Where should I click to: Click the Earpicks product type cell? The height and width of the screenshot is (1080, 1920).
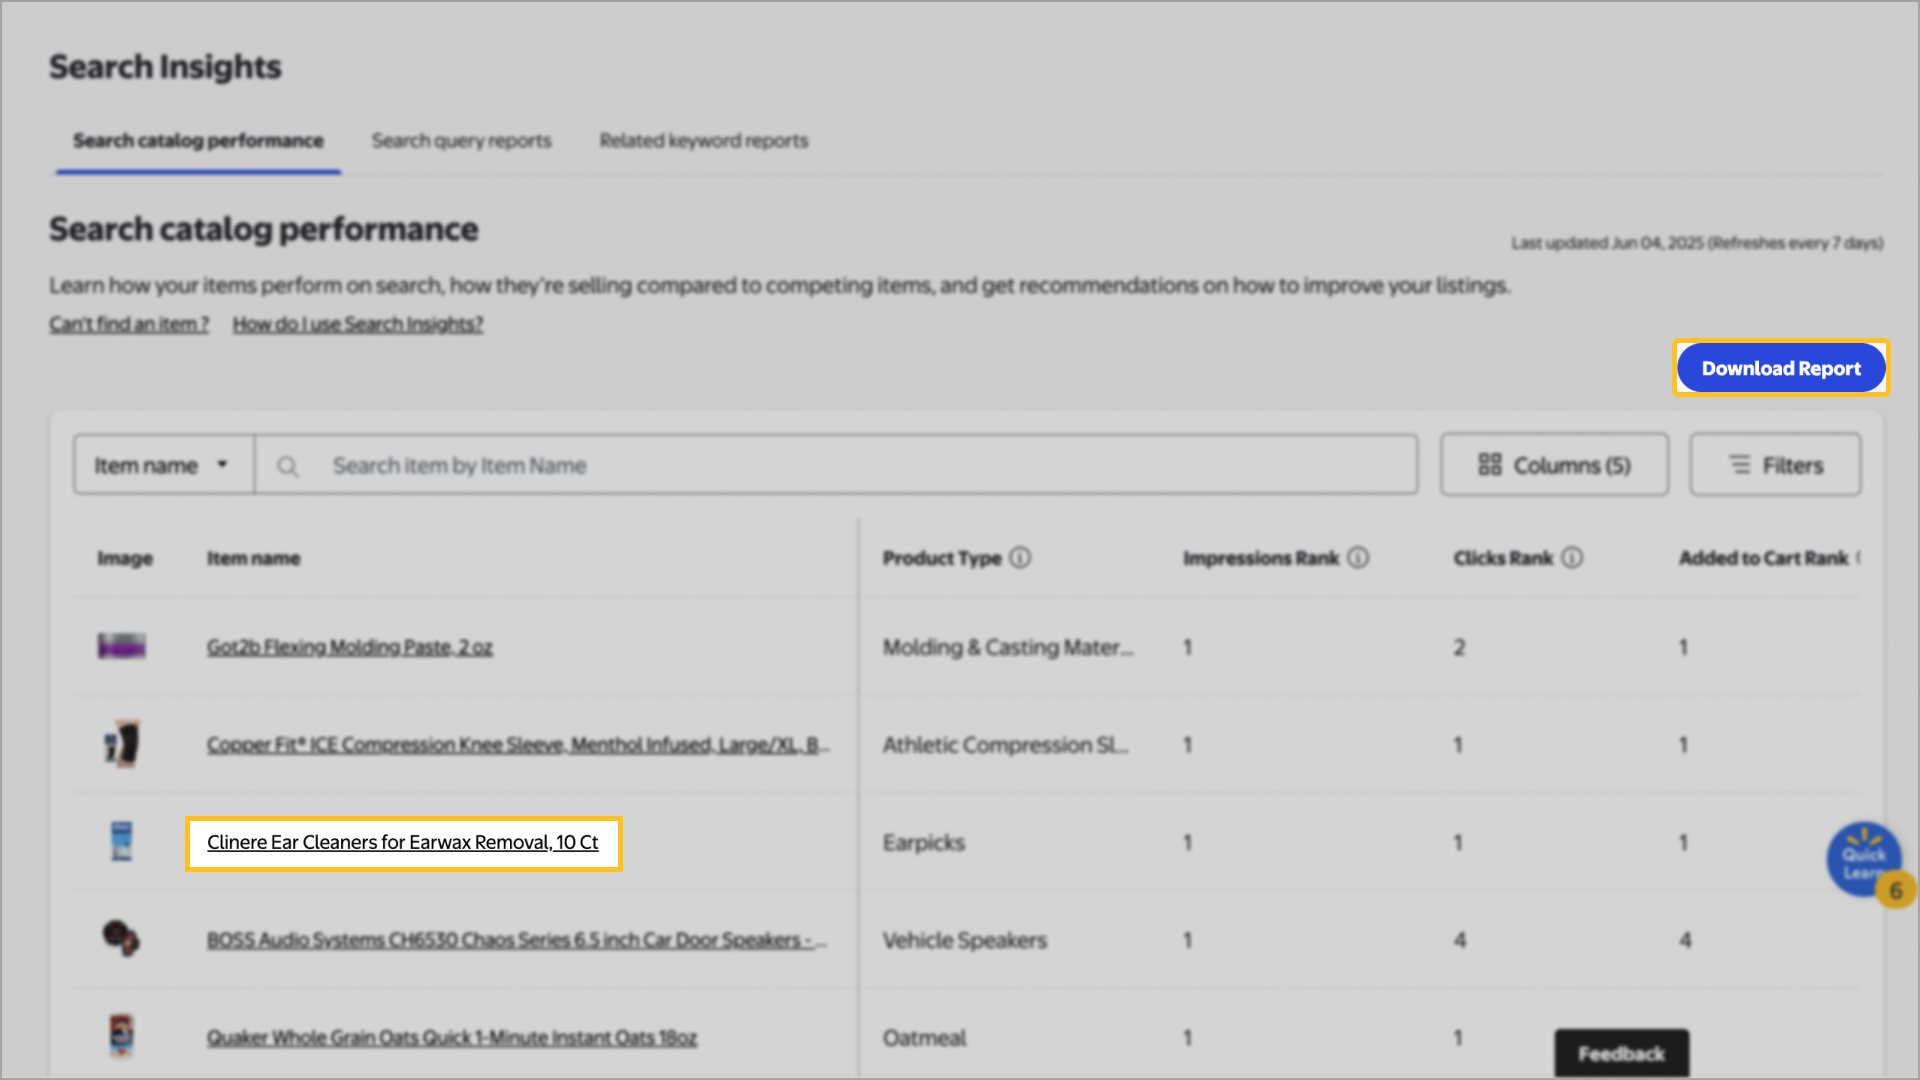point(923,842)
